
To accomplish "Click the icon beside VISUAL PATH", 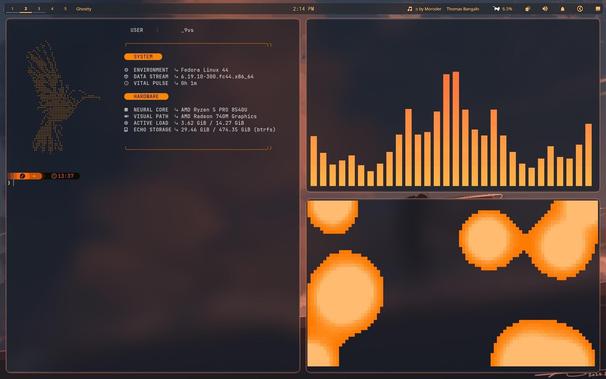I will pyautogui.click(x=126, y=116).
